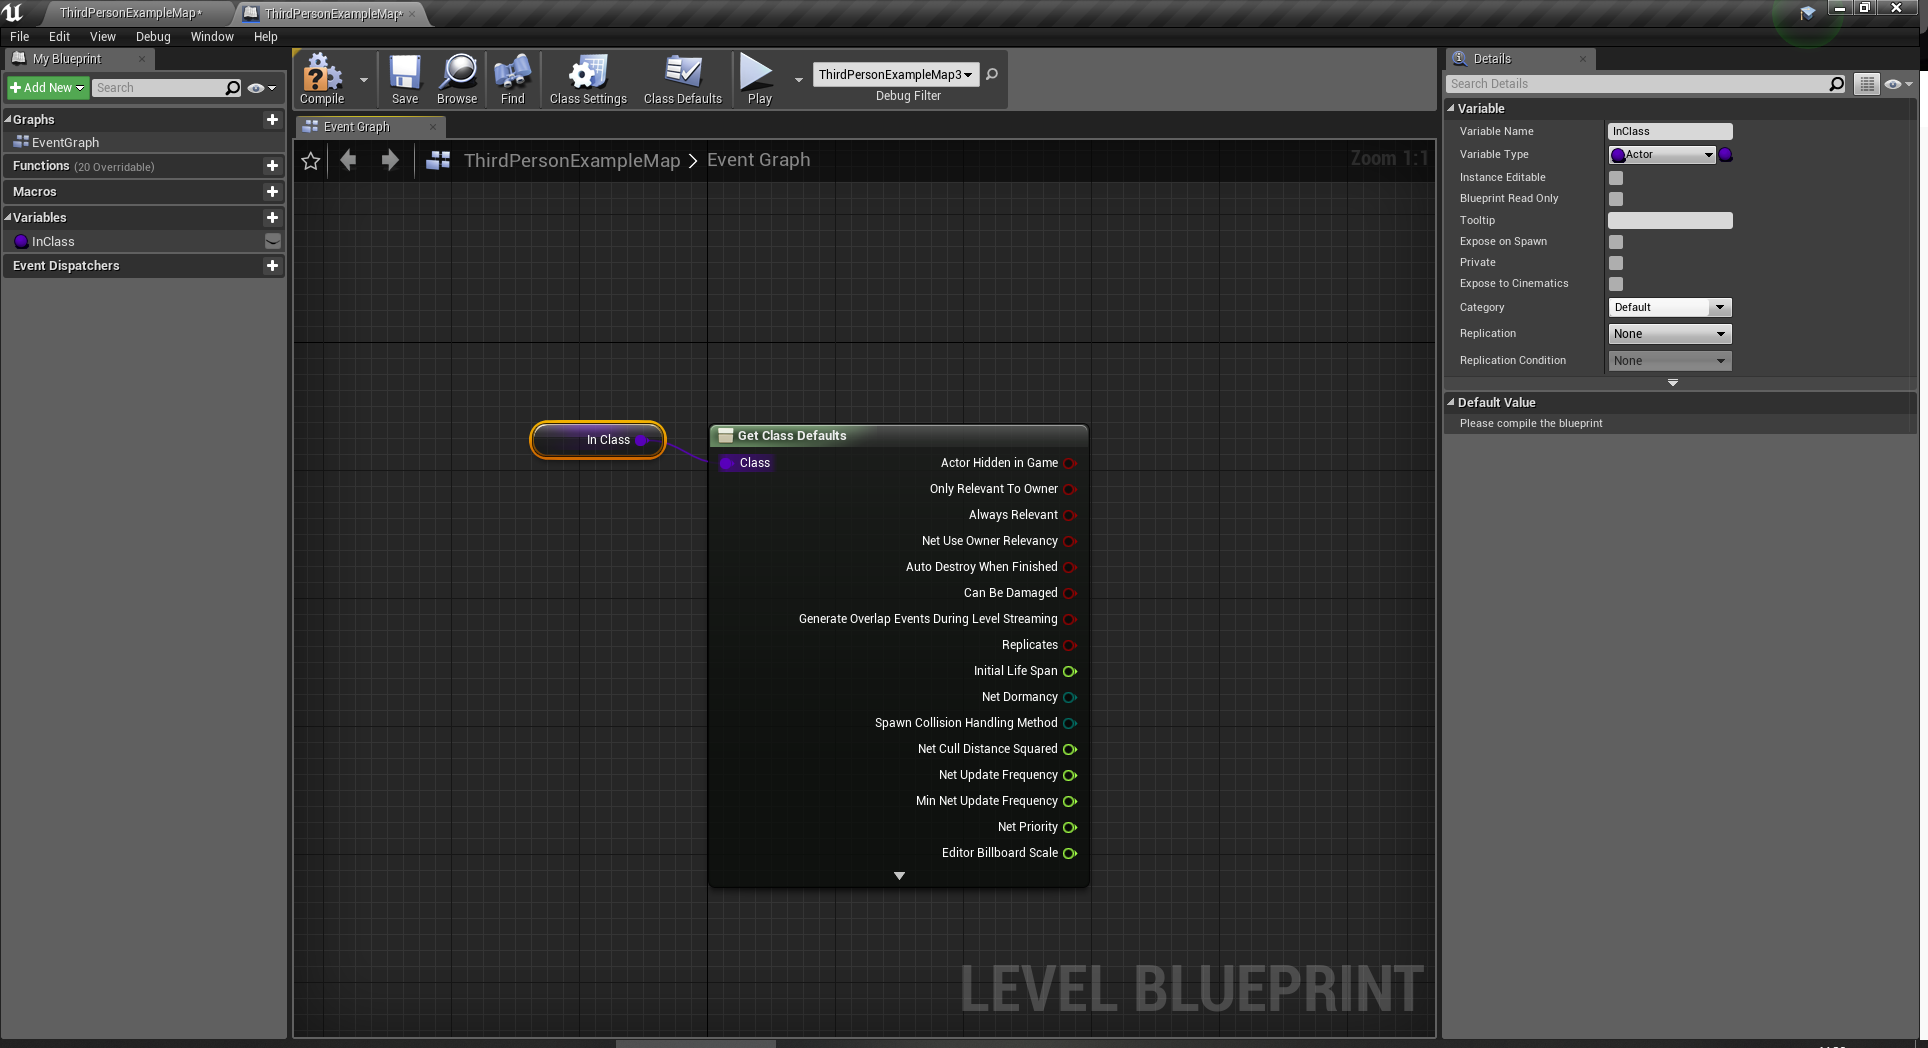Expand advanced Variable details arrow
Viewport: 1928px width, 1048px height.
(x=1673, y=383)
